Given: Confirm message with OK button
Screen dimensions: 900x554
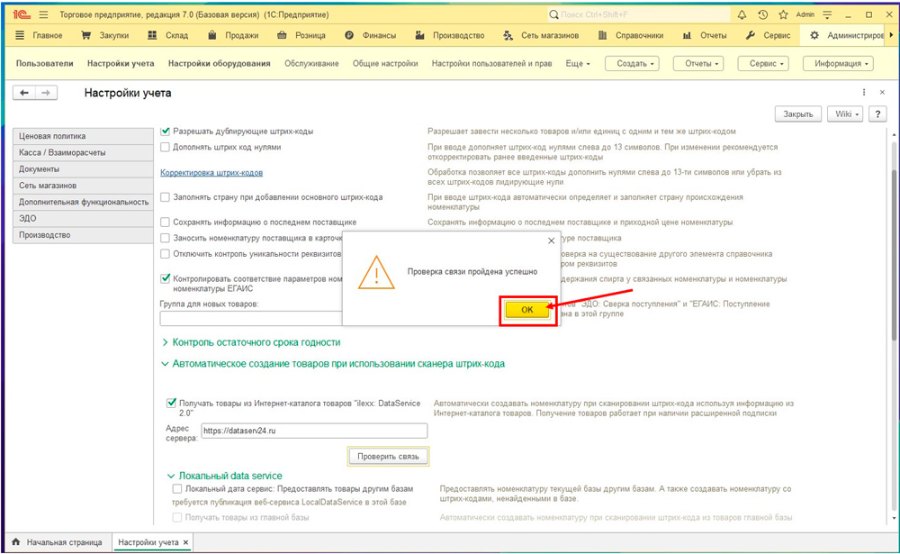Looking at the screenshot, I should (527, 309).
